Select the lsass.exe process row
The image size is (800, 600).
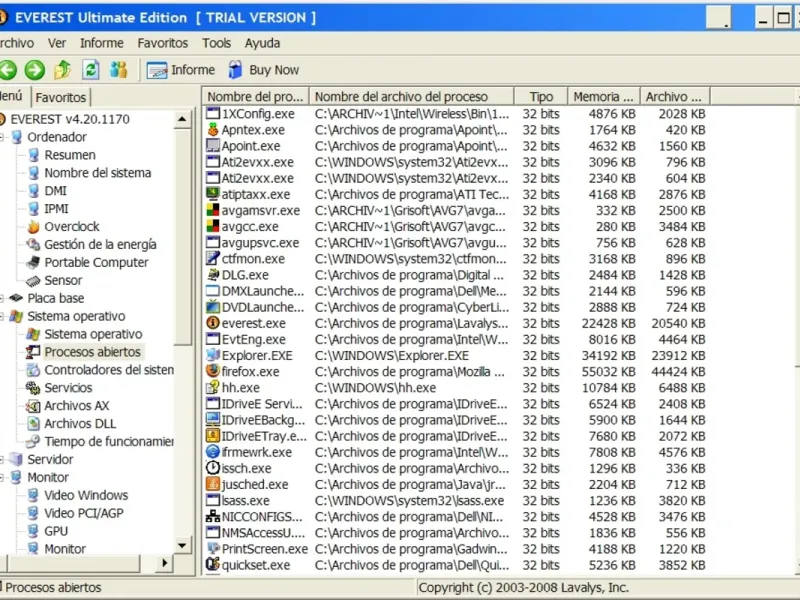456,501
